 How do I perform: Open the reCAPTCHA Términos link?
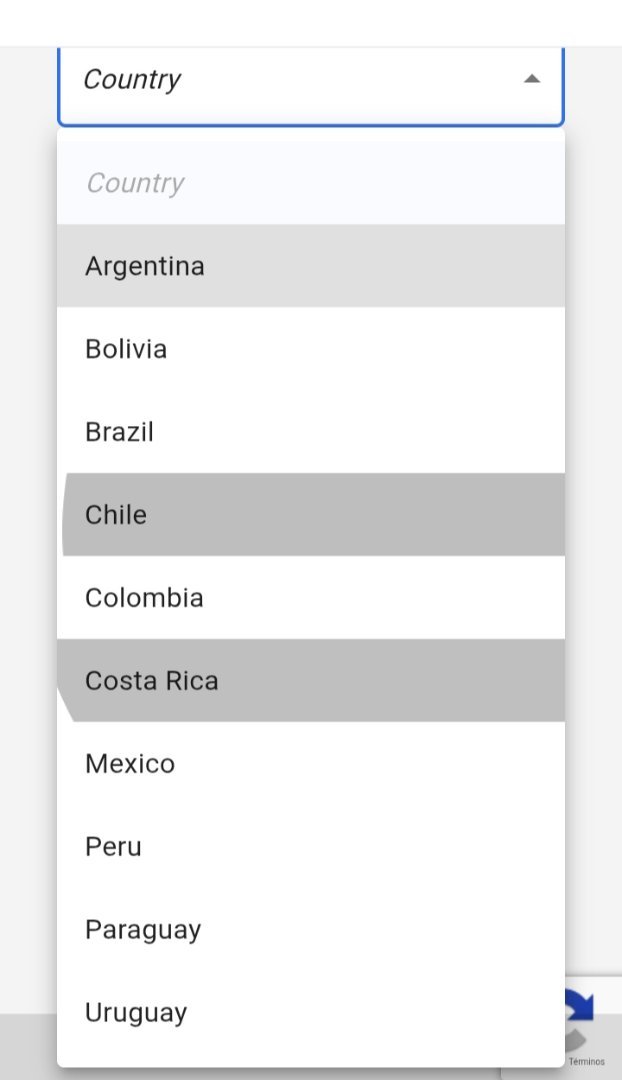587,1062
